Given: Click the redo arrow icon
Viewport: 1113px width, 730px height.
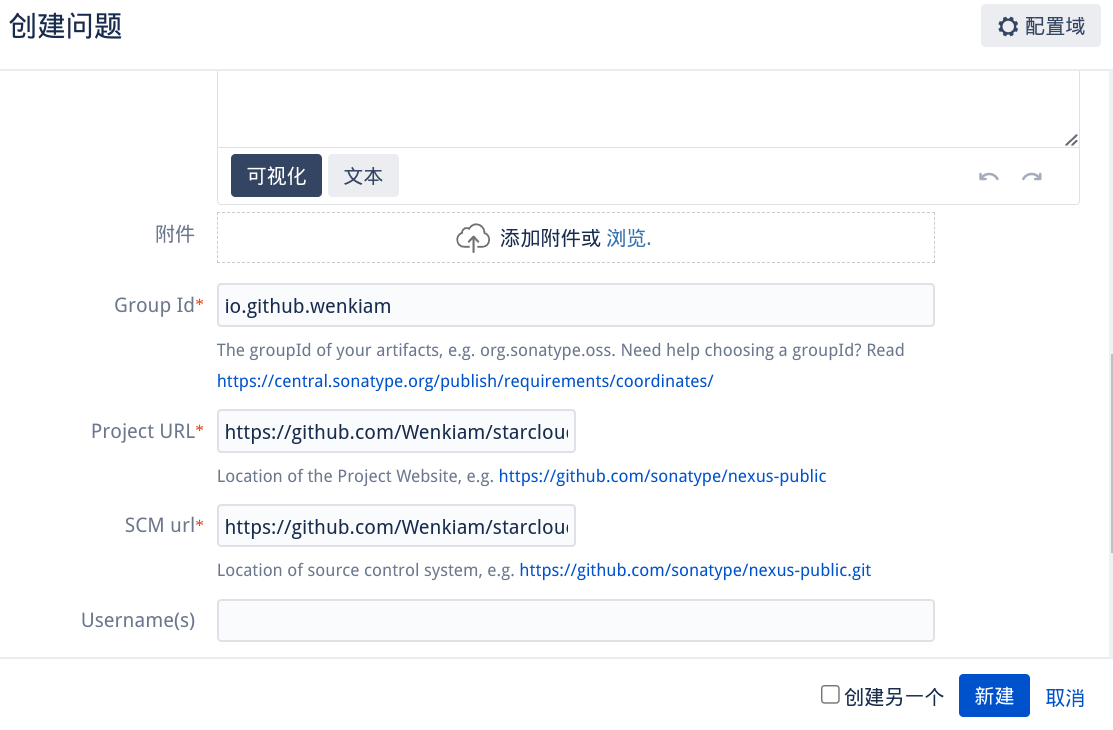Looking at the screenshot, I should (1031, 177).
